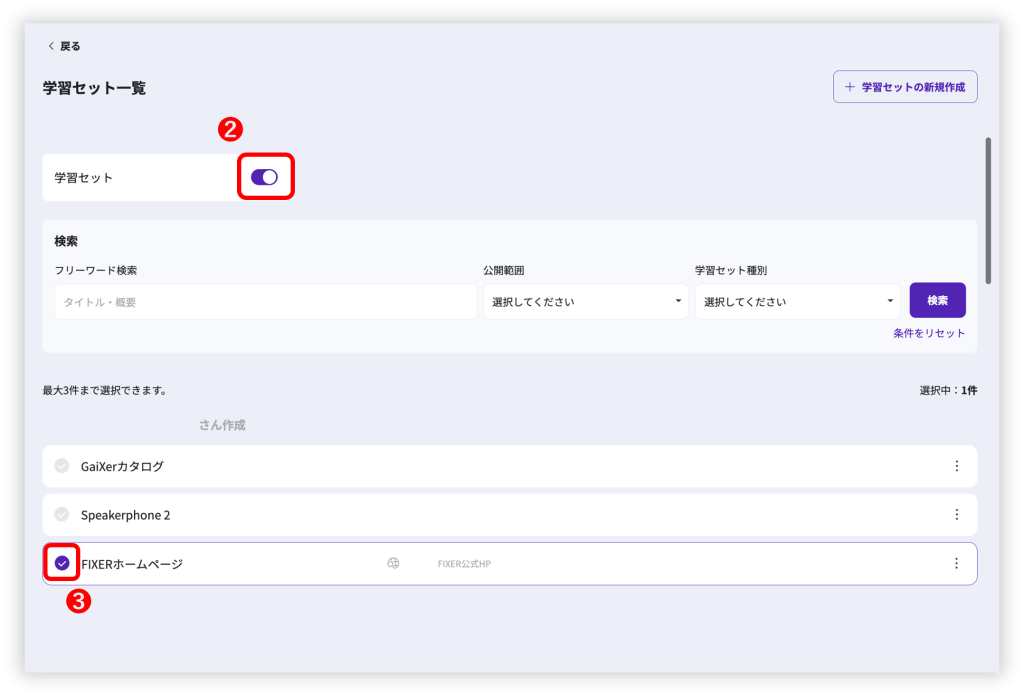This screenshot has height=696, width=1024.
Task: Select the Speakerphone 2 list item name
Action: 125,515
